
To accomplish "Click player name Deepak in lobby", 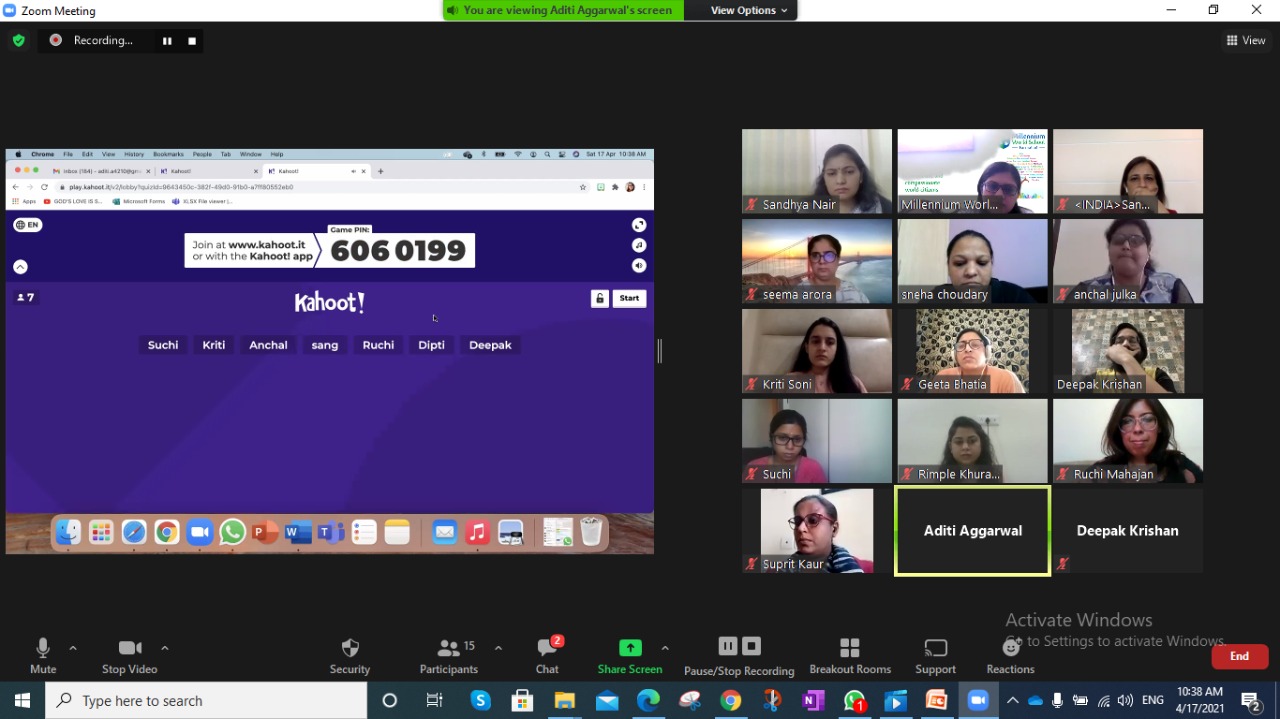I will click(490, 345).
